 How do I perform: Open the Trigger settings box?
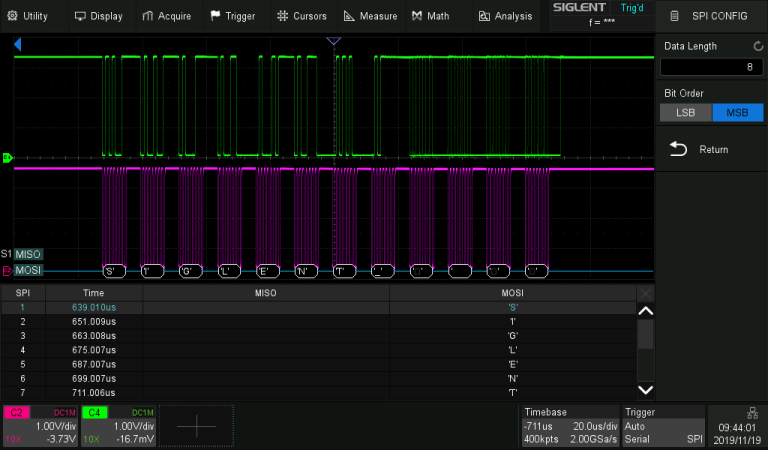(661, 426)
